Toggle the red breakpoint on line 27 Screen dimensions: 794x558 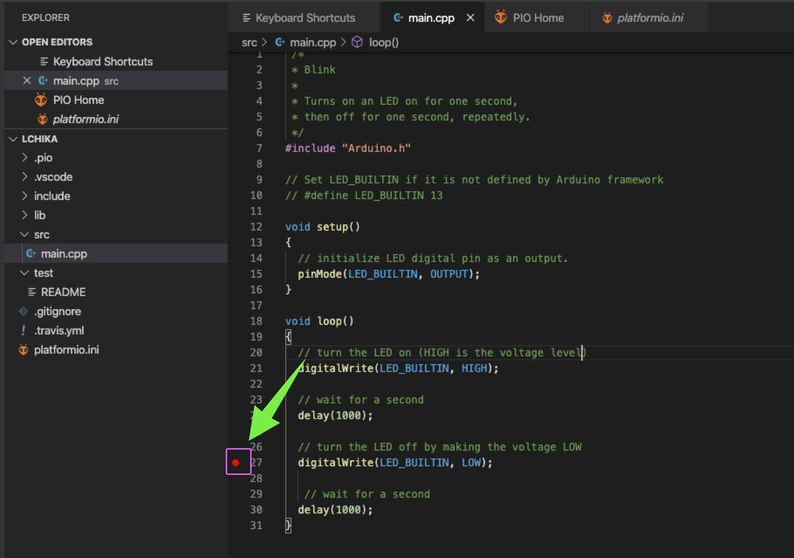pyautogui.click(x=236, y=462)
